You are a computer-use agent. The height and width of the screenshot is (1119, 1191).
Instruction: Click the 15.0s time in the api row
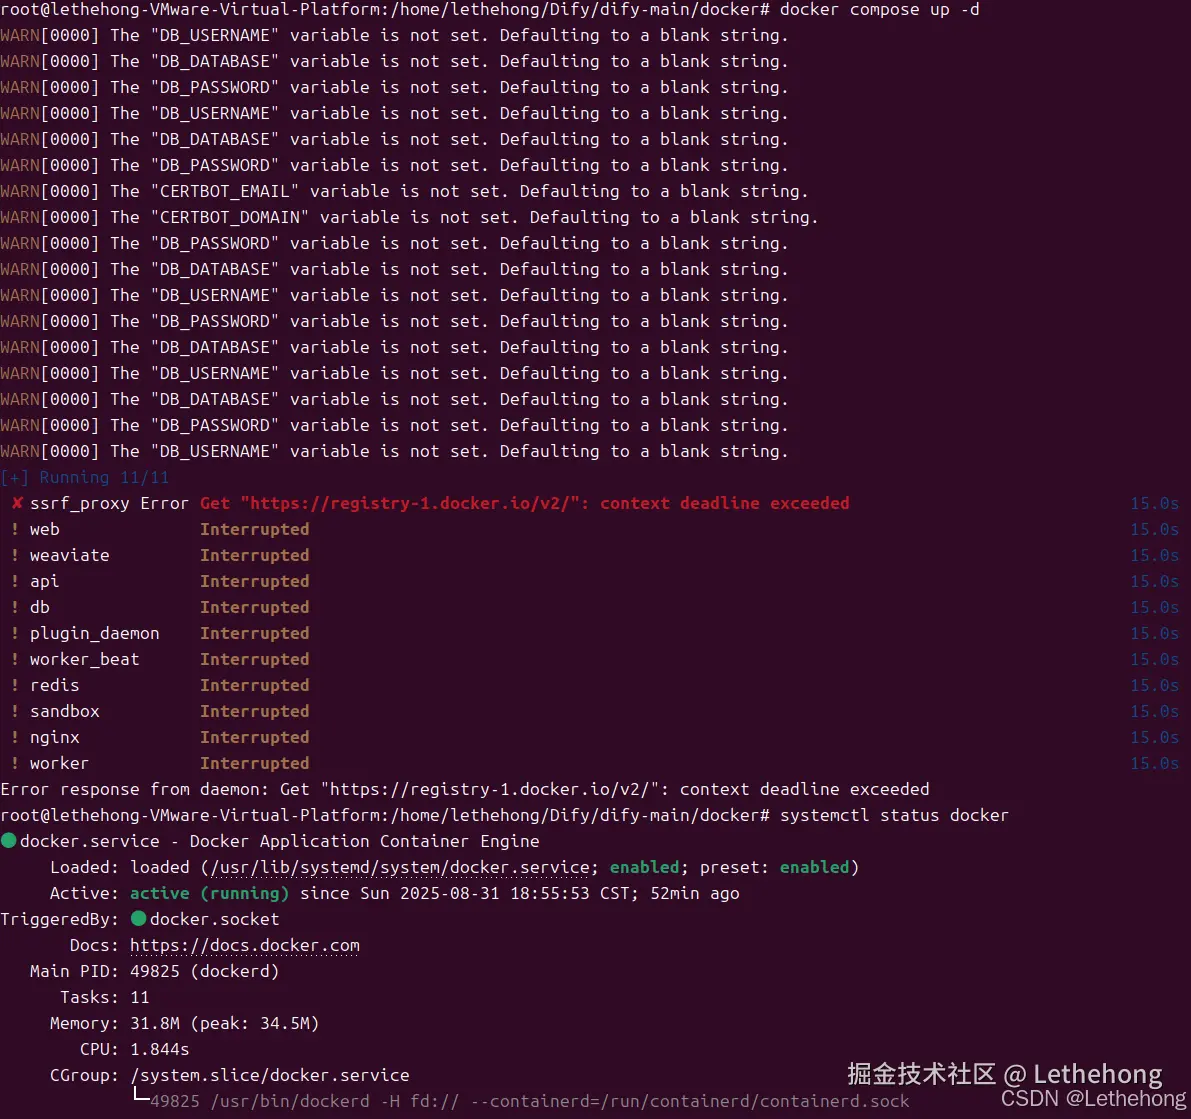(1155, 581)
